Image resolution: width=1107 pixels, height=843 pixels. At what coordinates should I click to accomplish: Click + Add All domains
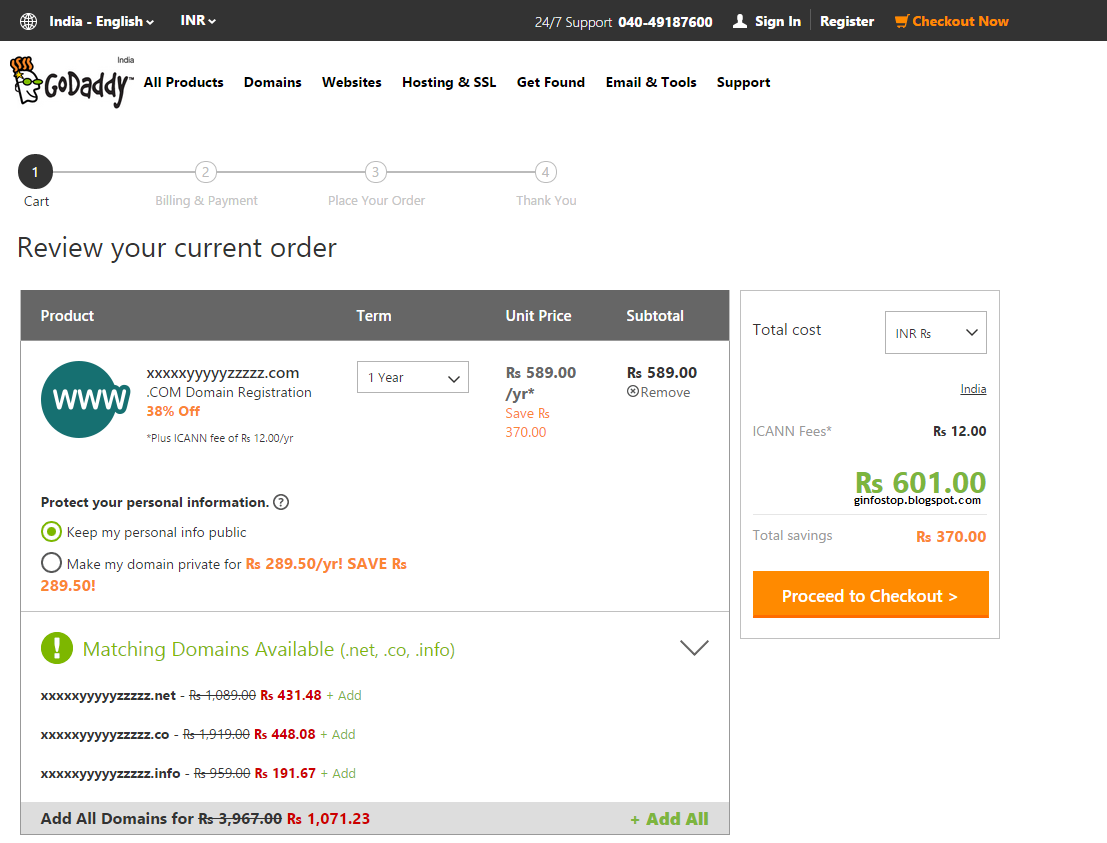click(669, 819)
